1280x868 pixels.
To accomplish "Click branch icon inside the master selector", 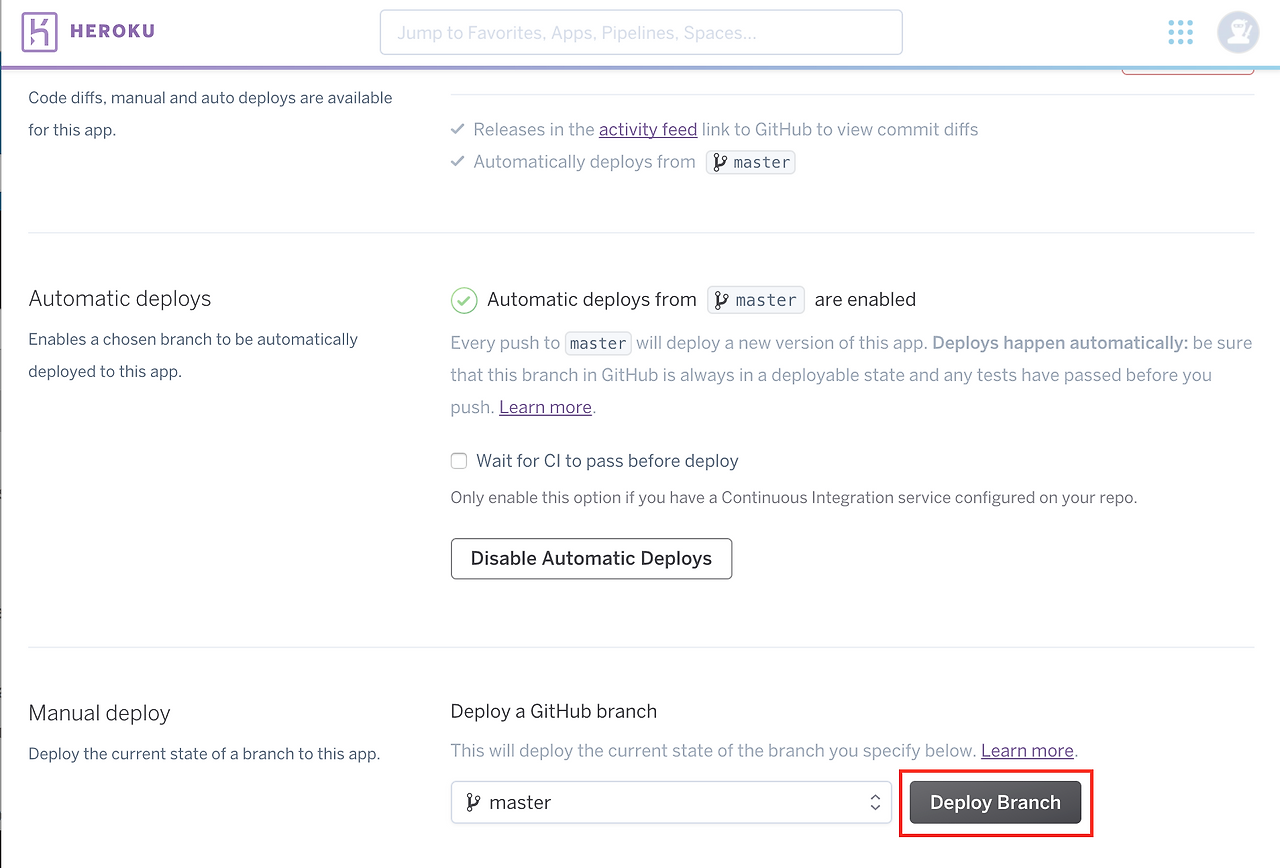I will [x=473, y=802].
